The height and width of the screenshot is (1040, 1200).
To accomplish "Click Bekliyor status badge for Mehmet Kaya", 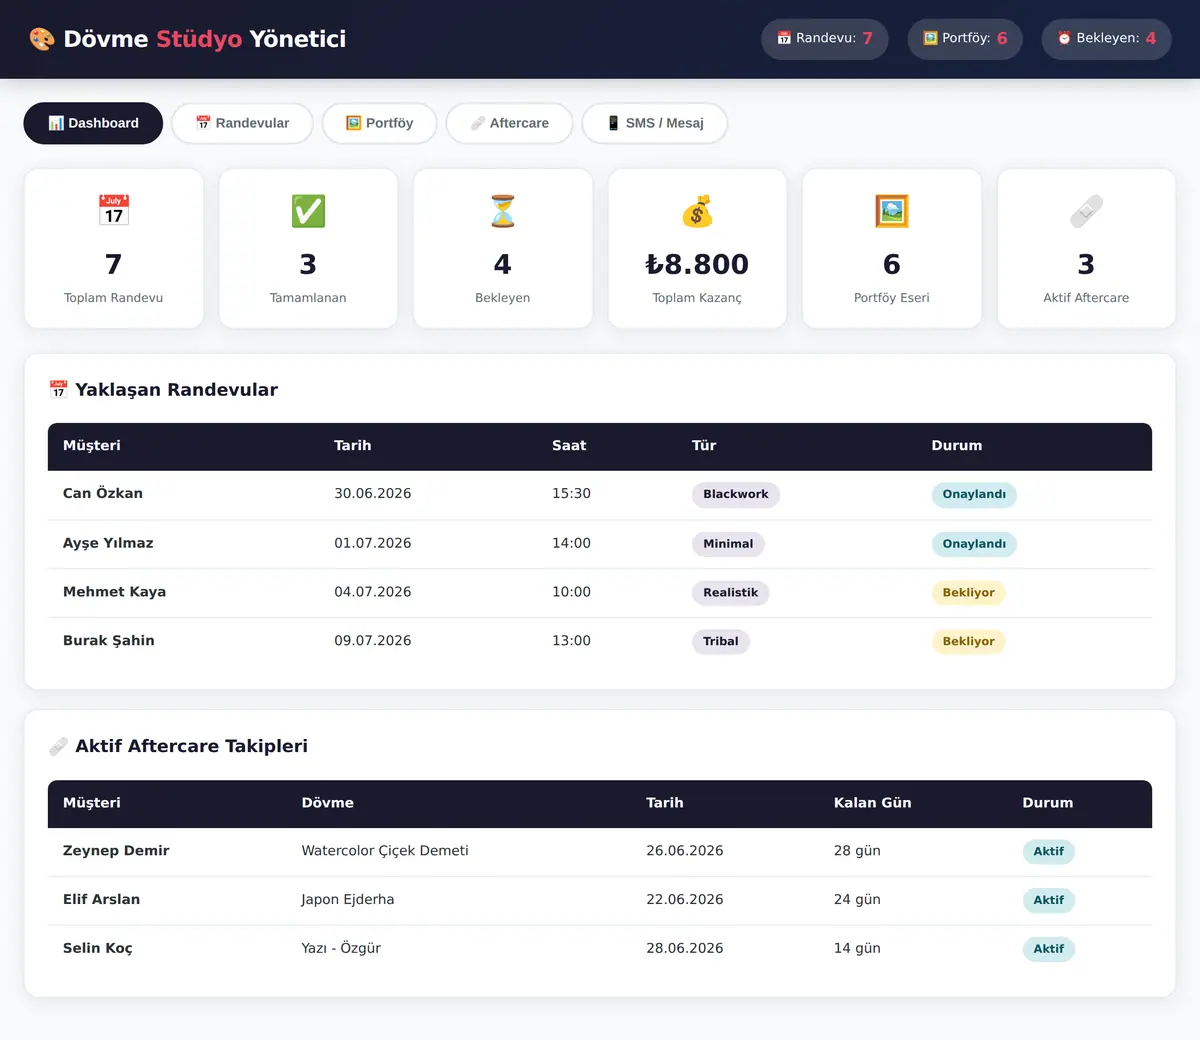I will coord(968,592).
